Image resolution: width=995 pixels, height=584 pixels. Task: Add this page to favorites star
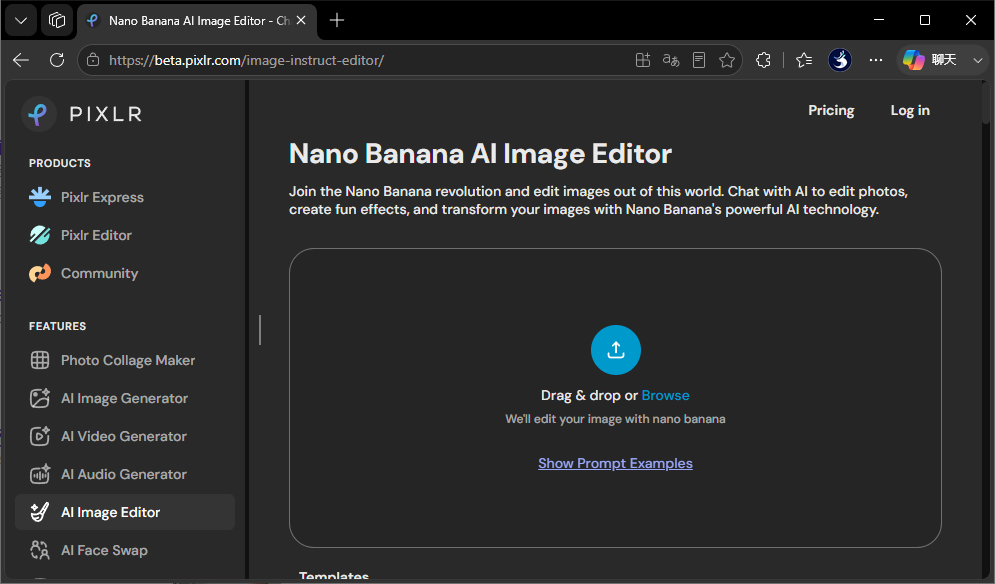click(x=727, y=60)
